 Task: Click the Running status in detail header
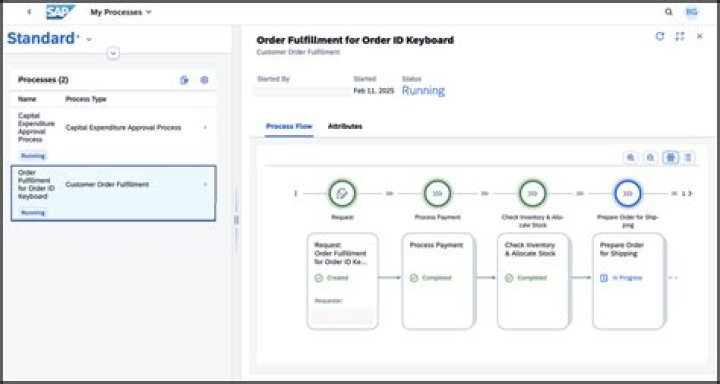coord(423,90)
